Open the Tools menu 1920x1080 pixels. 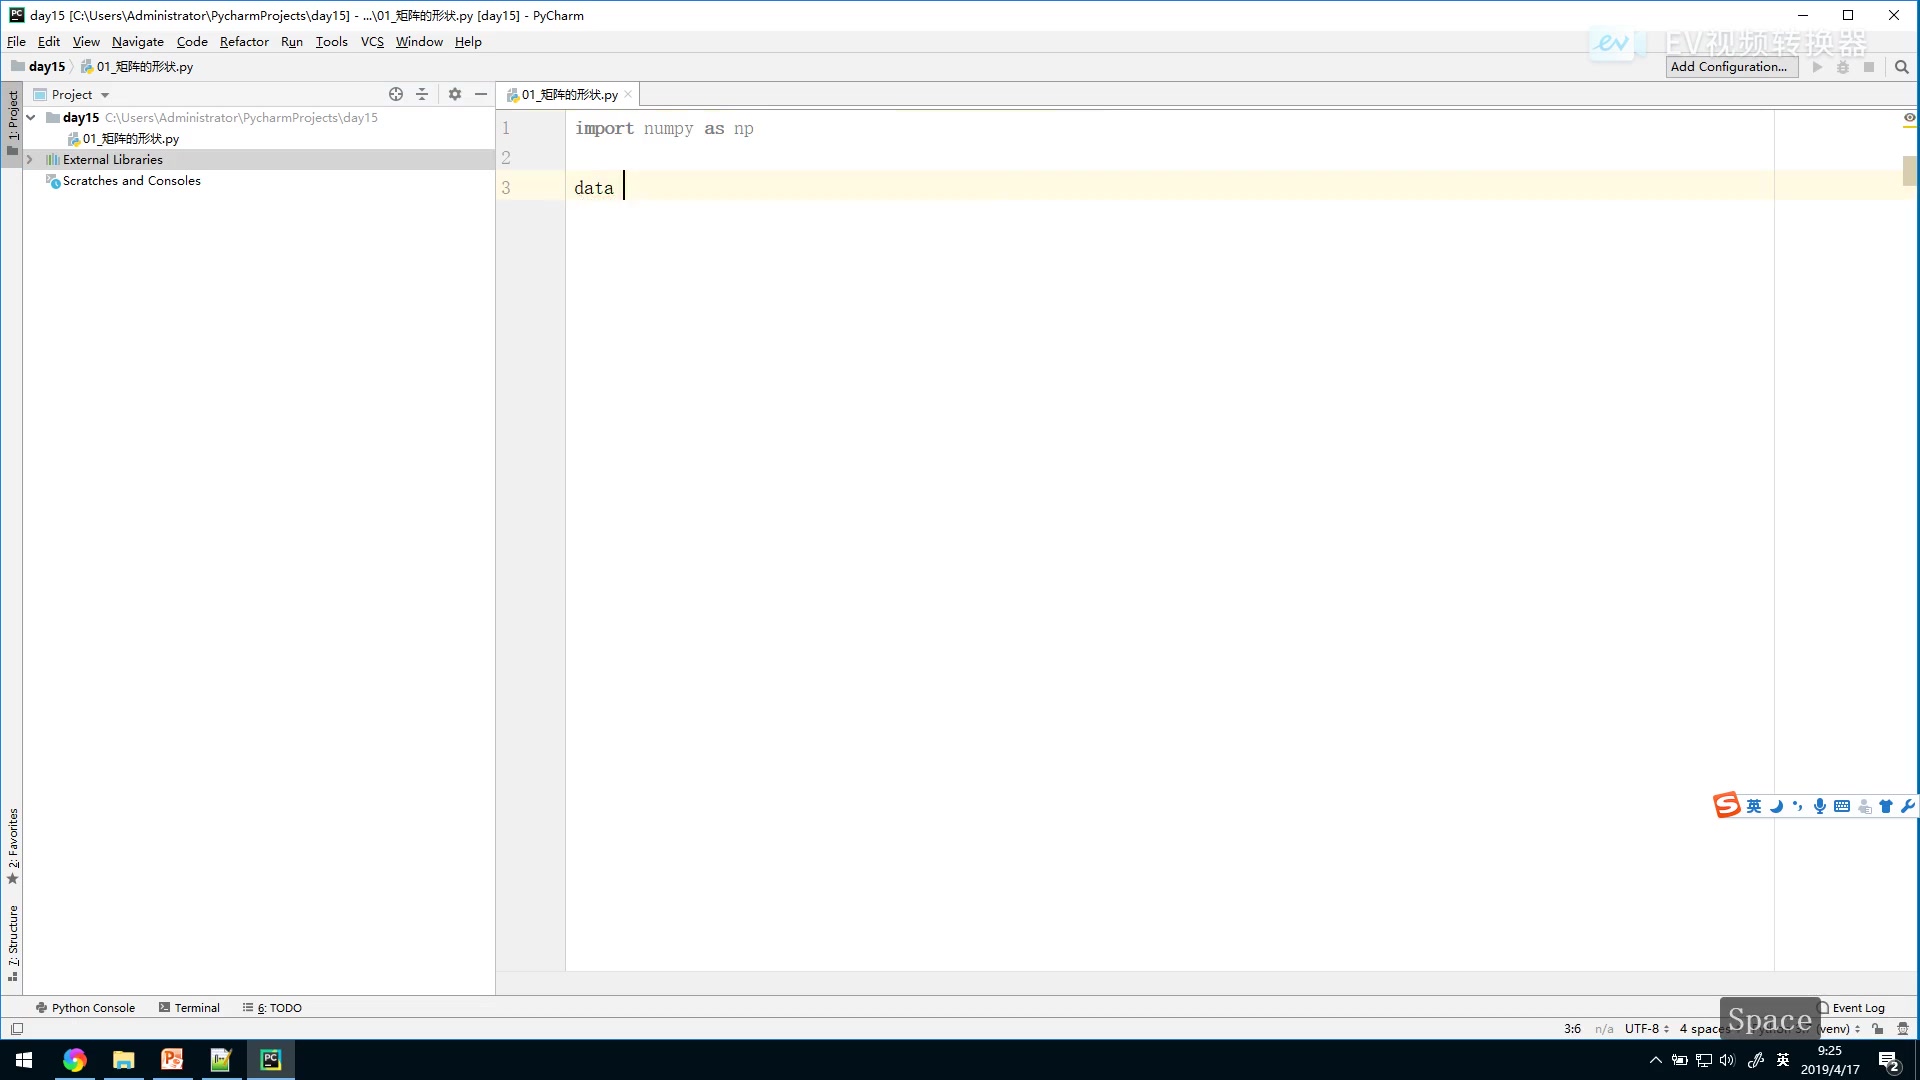331,41
